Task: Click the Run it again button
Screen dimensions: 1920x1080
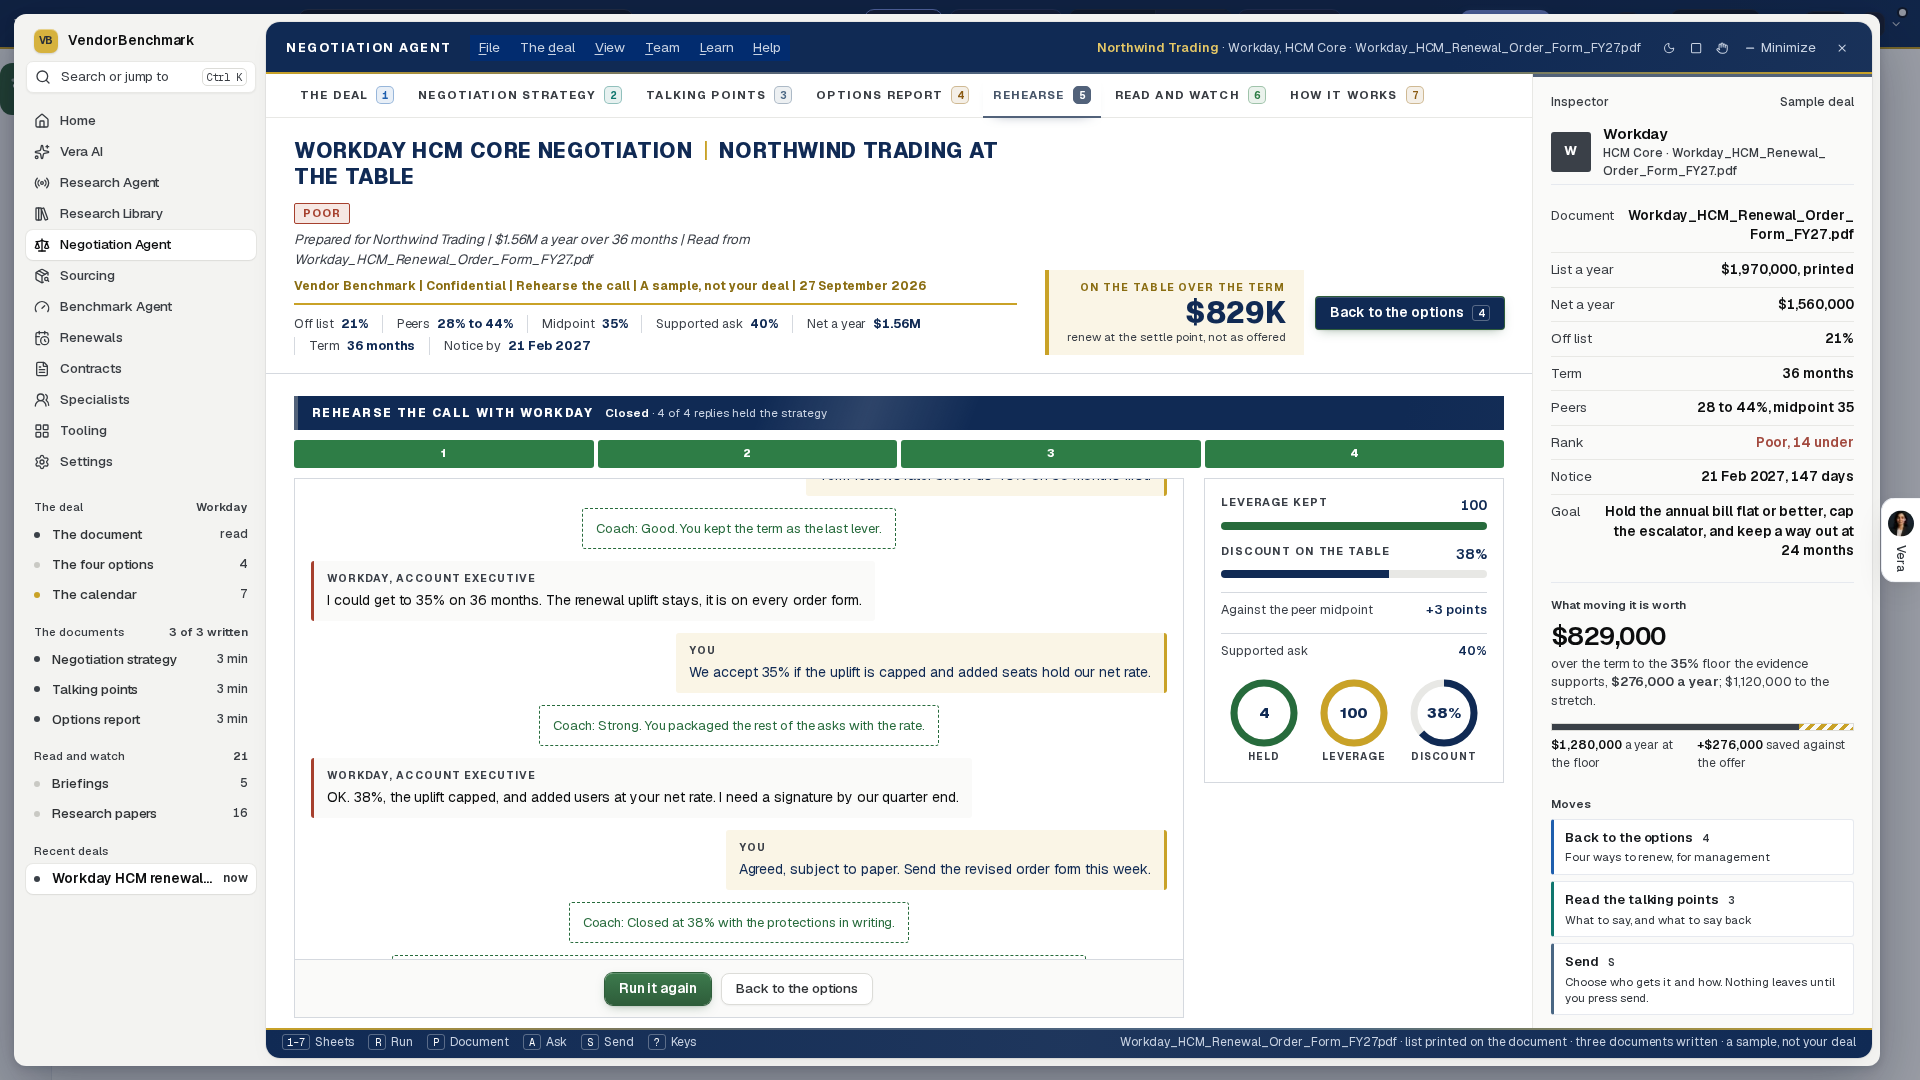Action: click(x=658, y=989)
